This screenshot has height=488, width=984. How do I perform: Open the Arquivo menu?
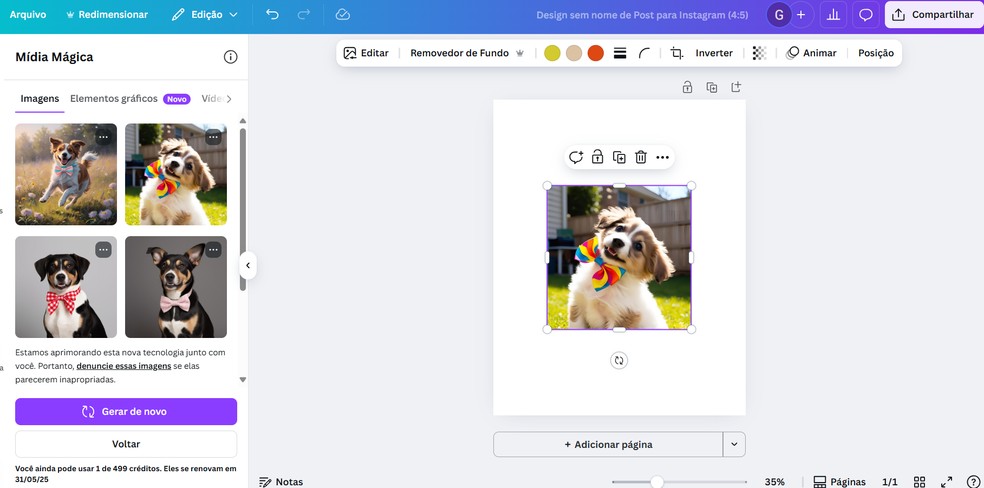(28, 15)
